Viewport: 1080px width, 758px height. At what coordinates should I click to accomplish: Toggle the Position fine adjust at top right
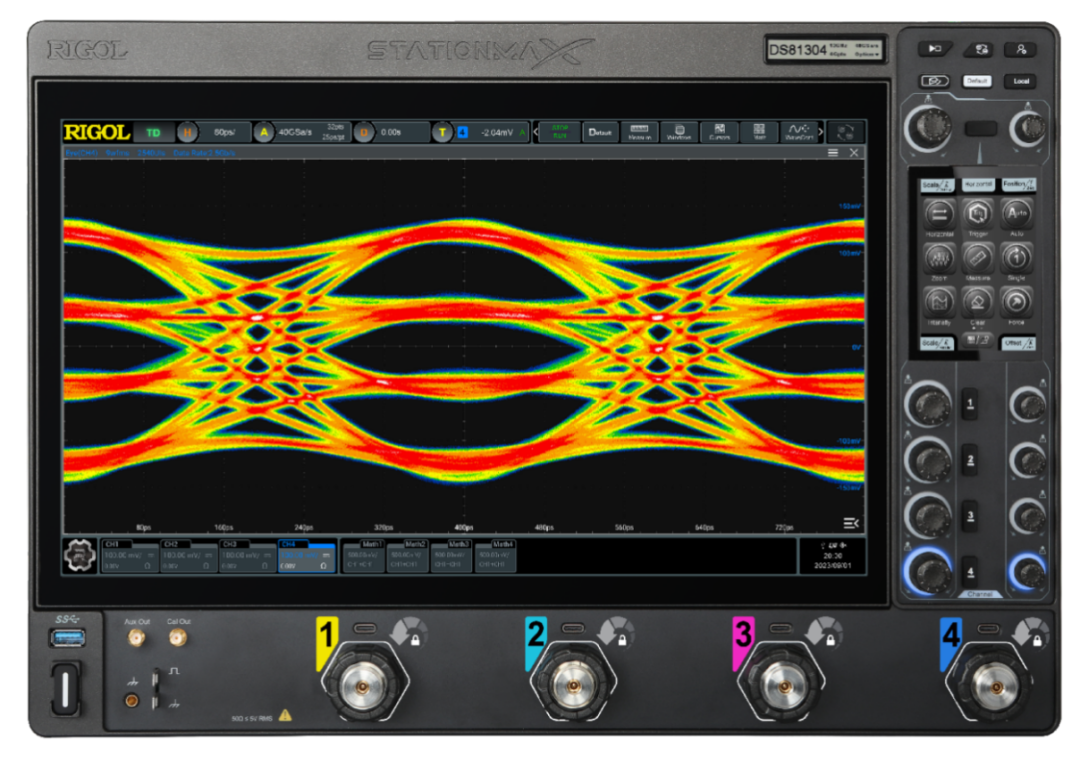pyautogui.click(x=1018, y=185)
